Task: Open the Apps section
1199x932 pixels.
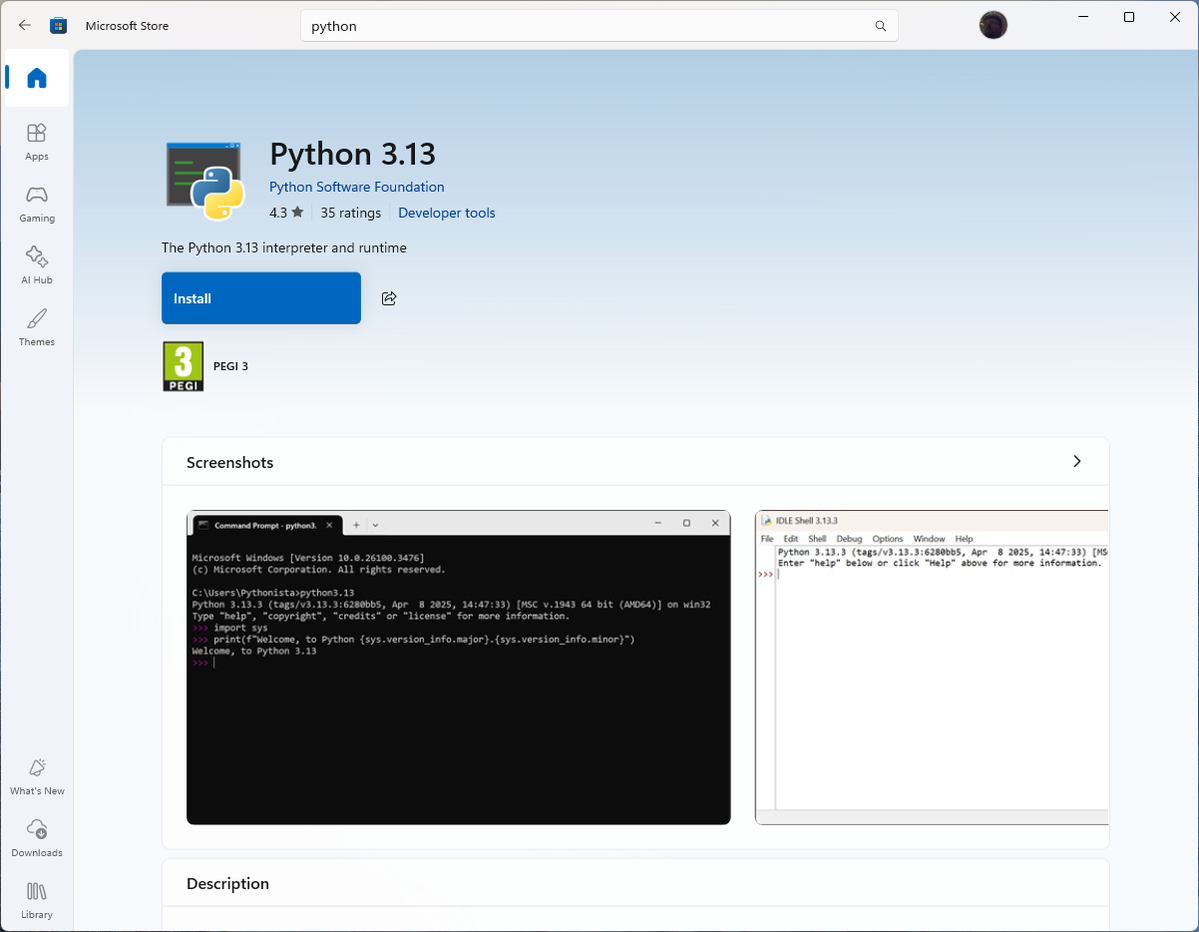Action: (x=37, y=142)
